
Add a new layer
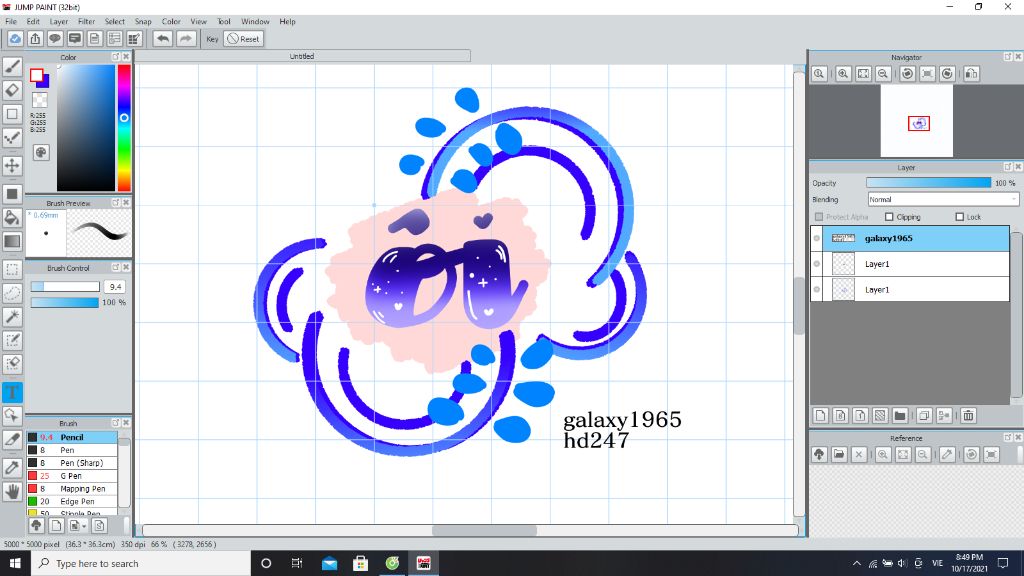tap(821, 415)
